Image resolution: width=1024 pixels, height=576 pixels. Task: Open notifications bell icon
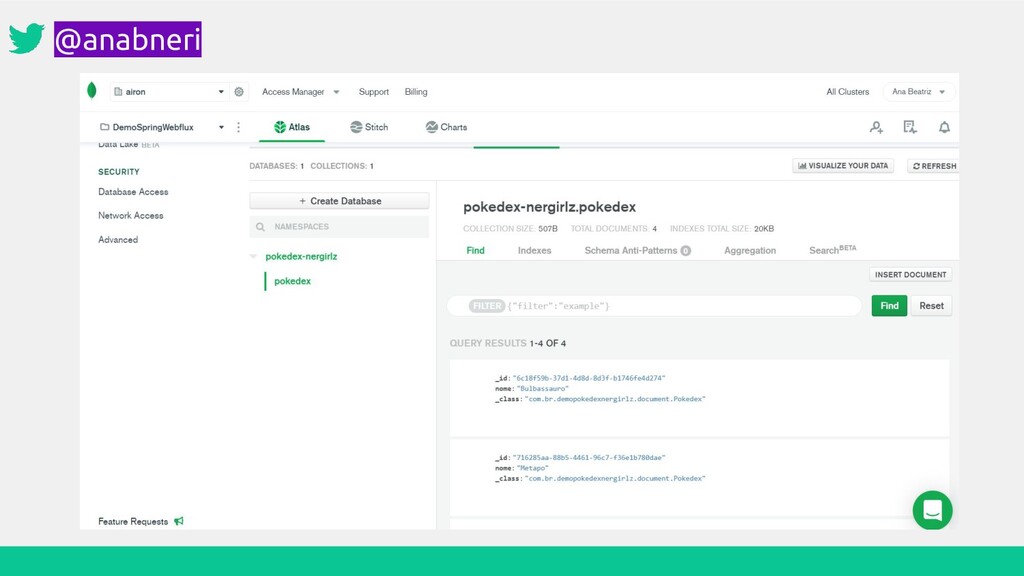pyautogui.click(x=944, y=127)
